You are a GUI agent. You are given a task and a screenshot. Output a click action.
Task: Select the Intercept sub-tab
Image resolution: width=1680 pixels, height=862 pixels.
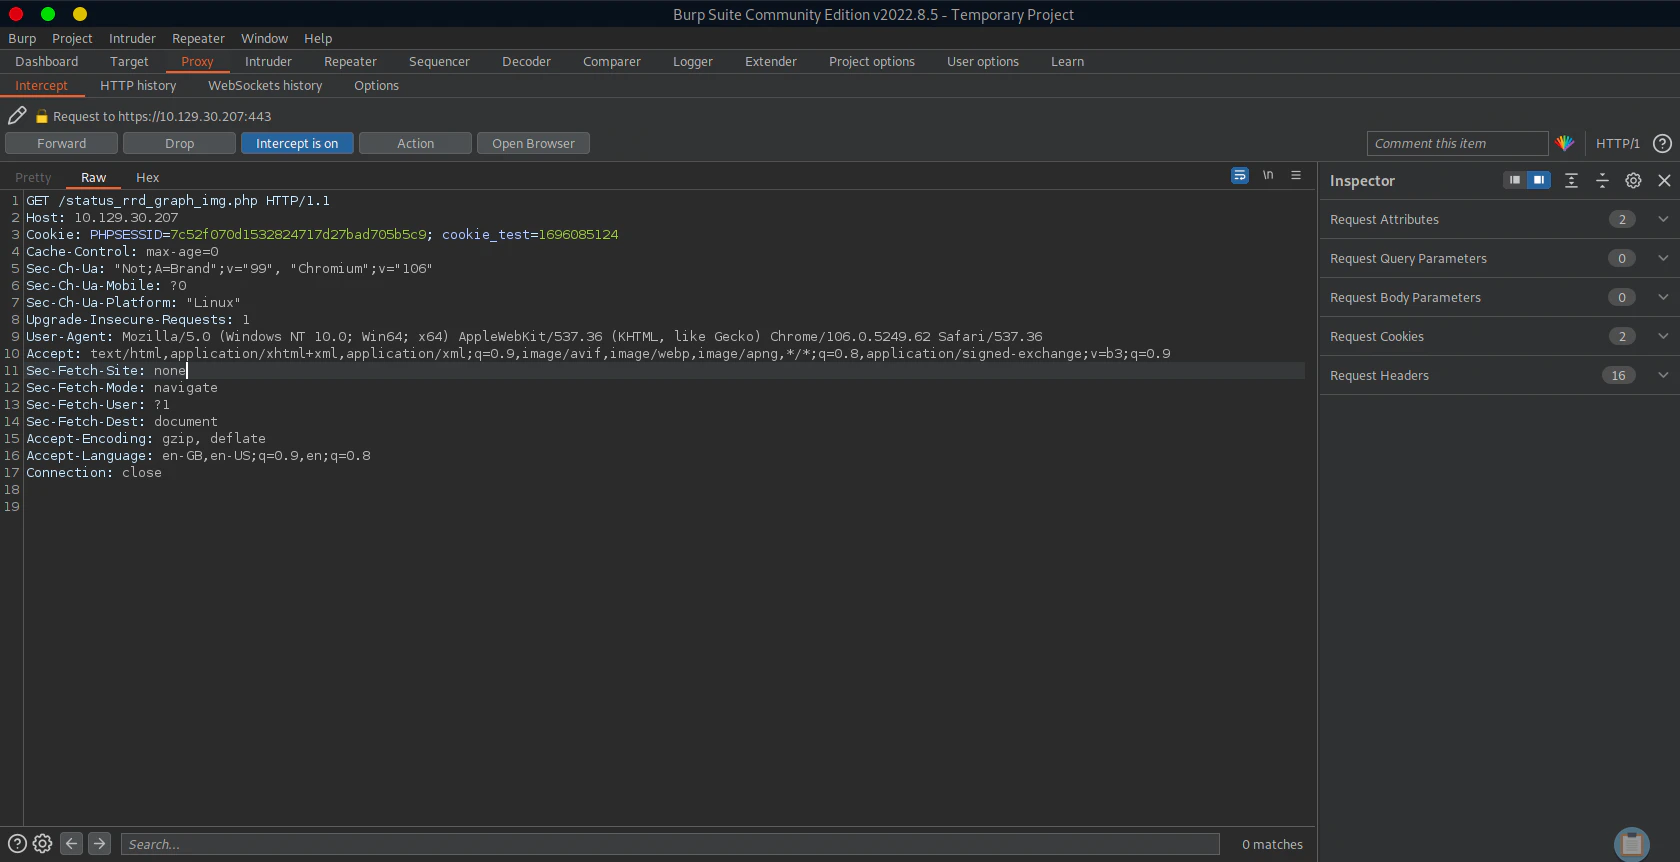pyautogui.click(x=41, y=85)
